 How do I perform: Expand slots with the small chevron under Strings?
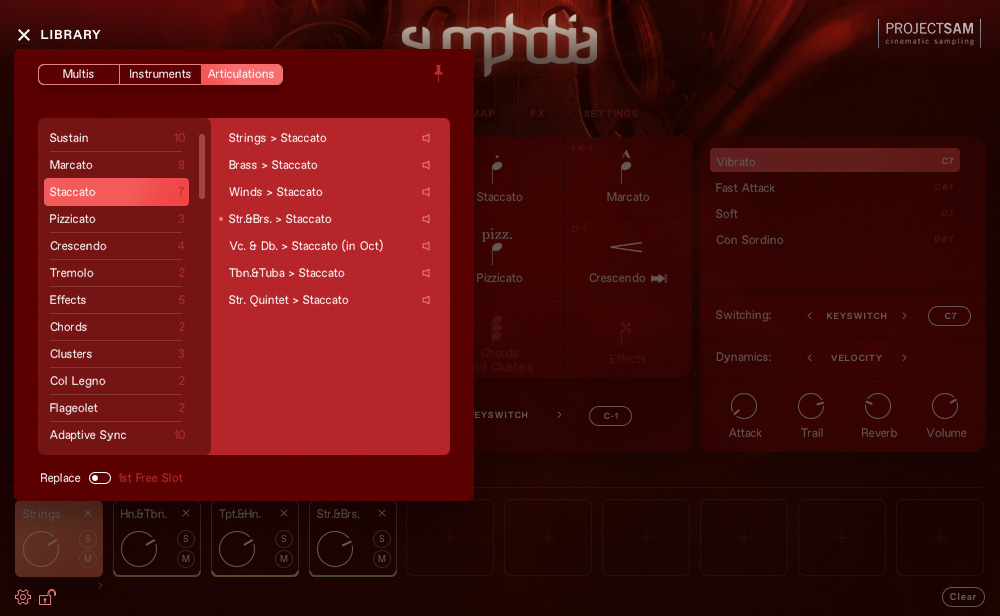click(x=100, y=585)
